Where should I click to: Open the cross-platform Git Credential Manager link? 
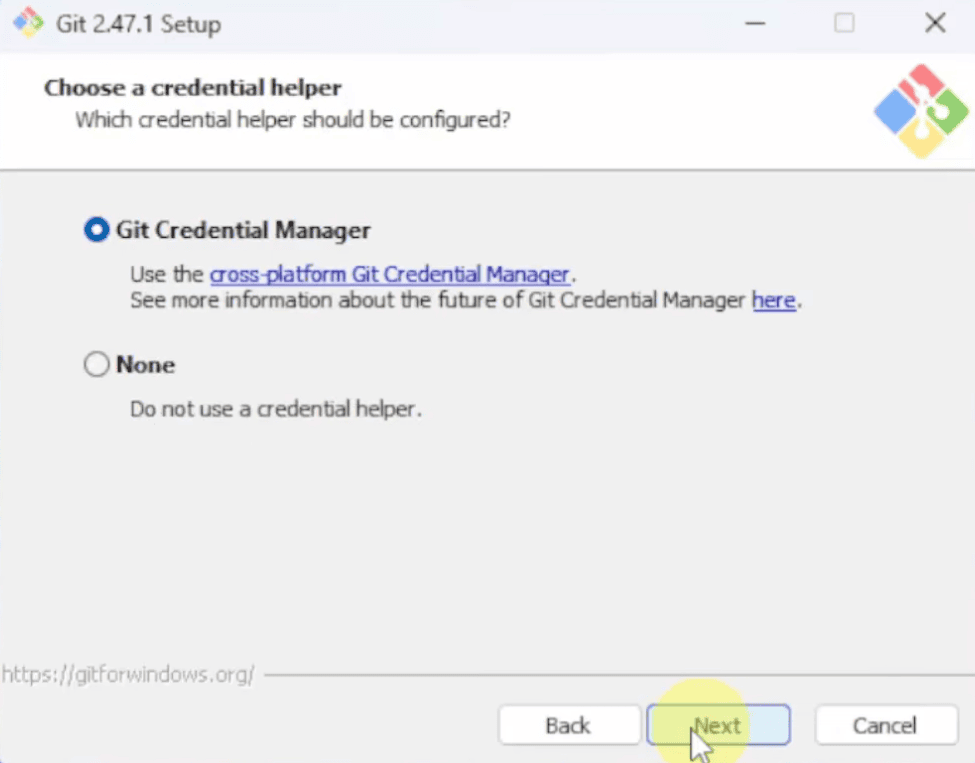[x=390, y=273]
